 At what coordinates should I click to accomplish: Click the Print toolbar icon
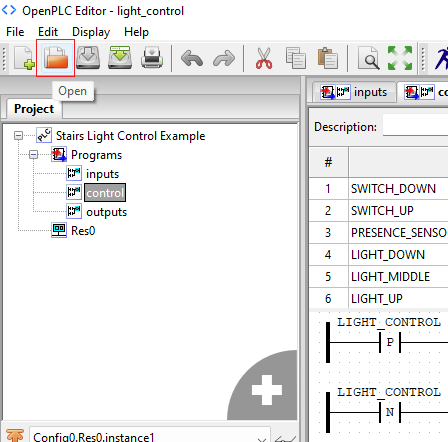point(152,58)
